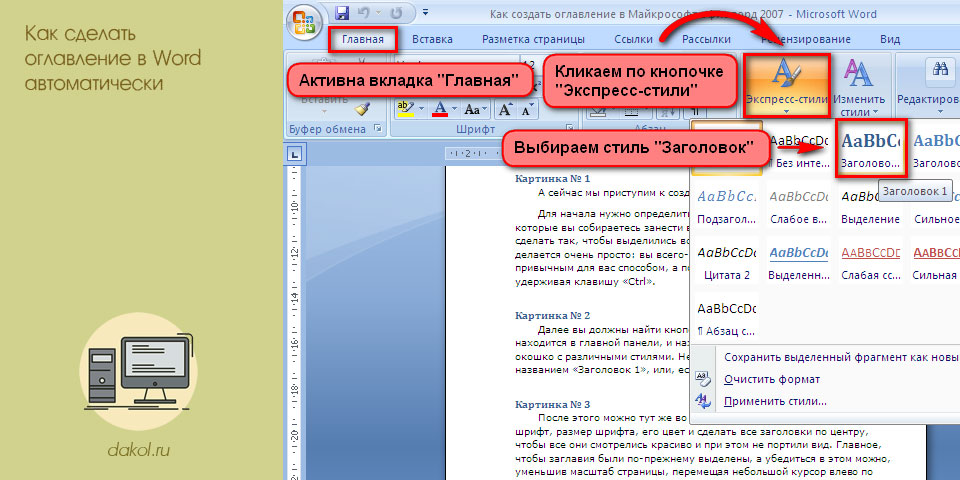Click the Format Painter brush icon
The width and height of the screenshot is (960, 480).
[x=363, y=109]
